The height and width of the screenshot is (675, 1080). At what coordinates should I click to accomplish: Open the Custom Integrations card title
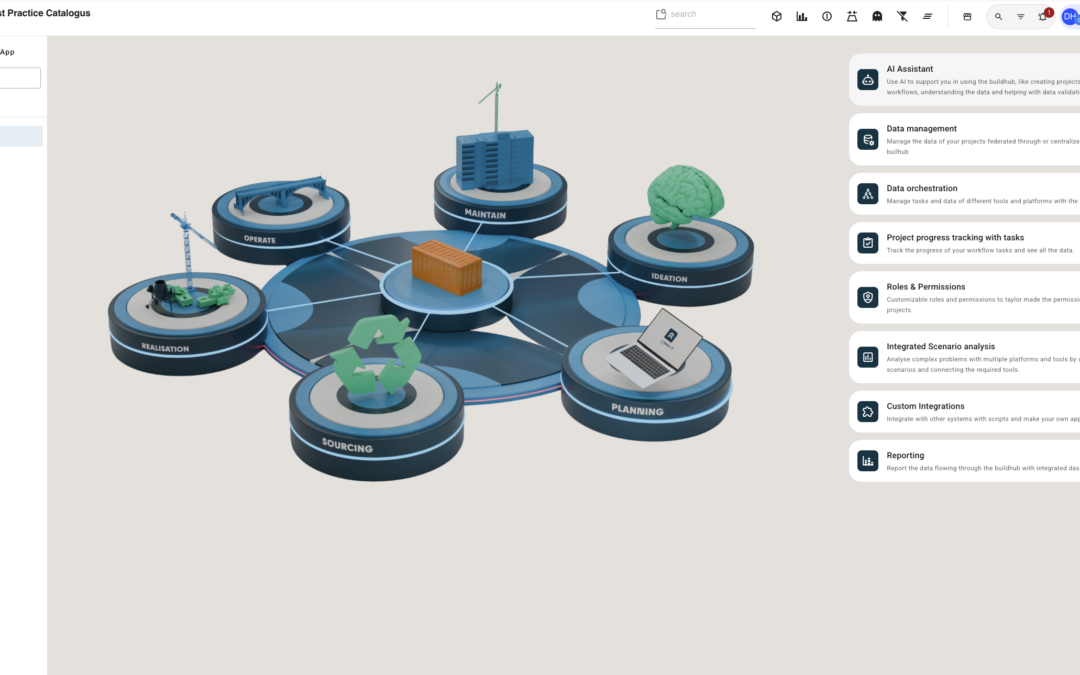[x=926, y=406]
